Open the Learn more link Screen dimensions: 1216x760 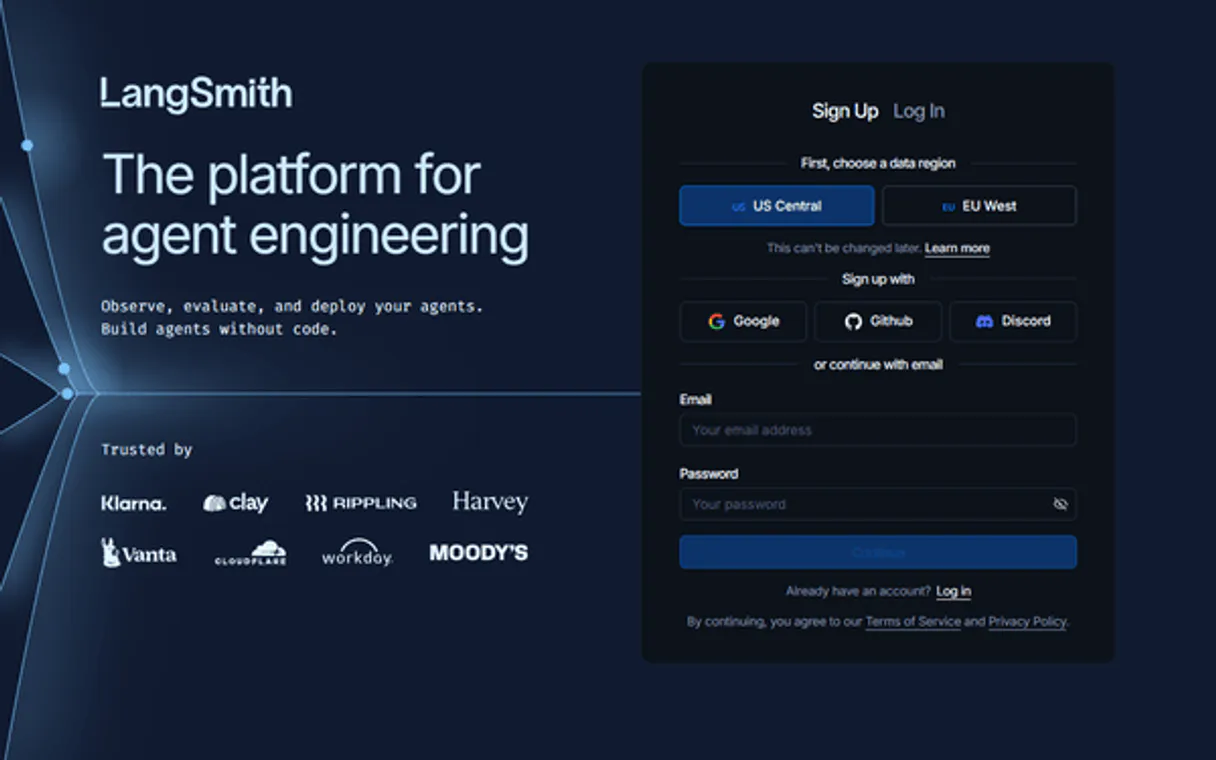(956, 248)
